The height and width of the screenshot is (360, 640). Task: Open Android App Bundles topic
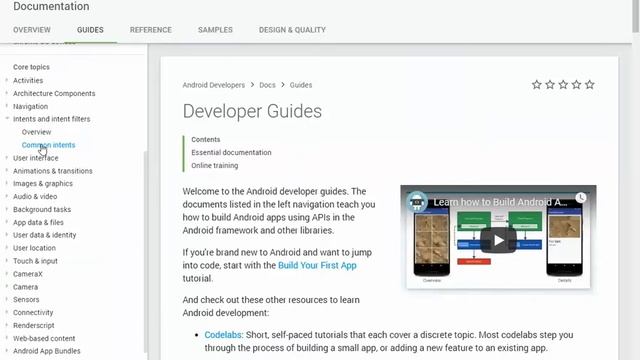47,351
